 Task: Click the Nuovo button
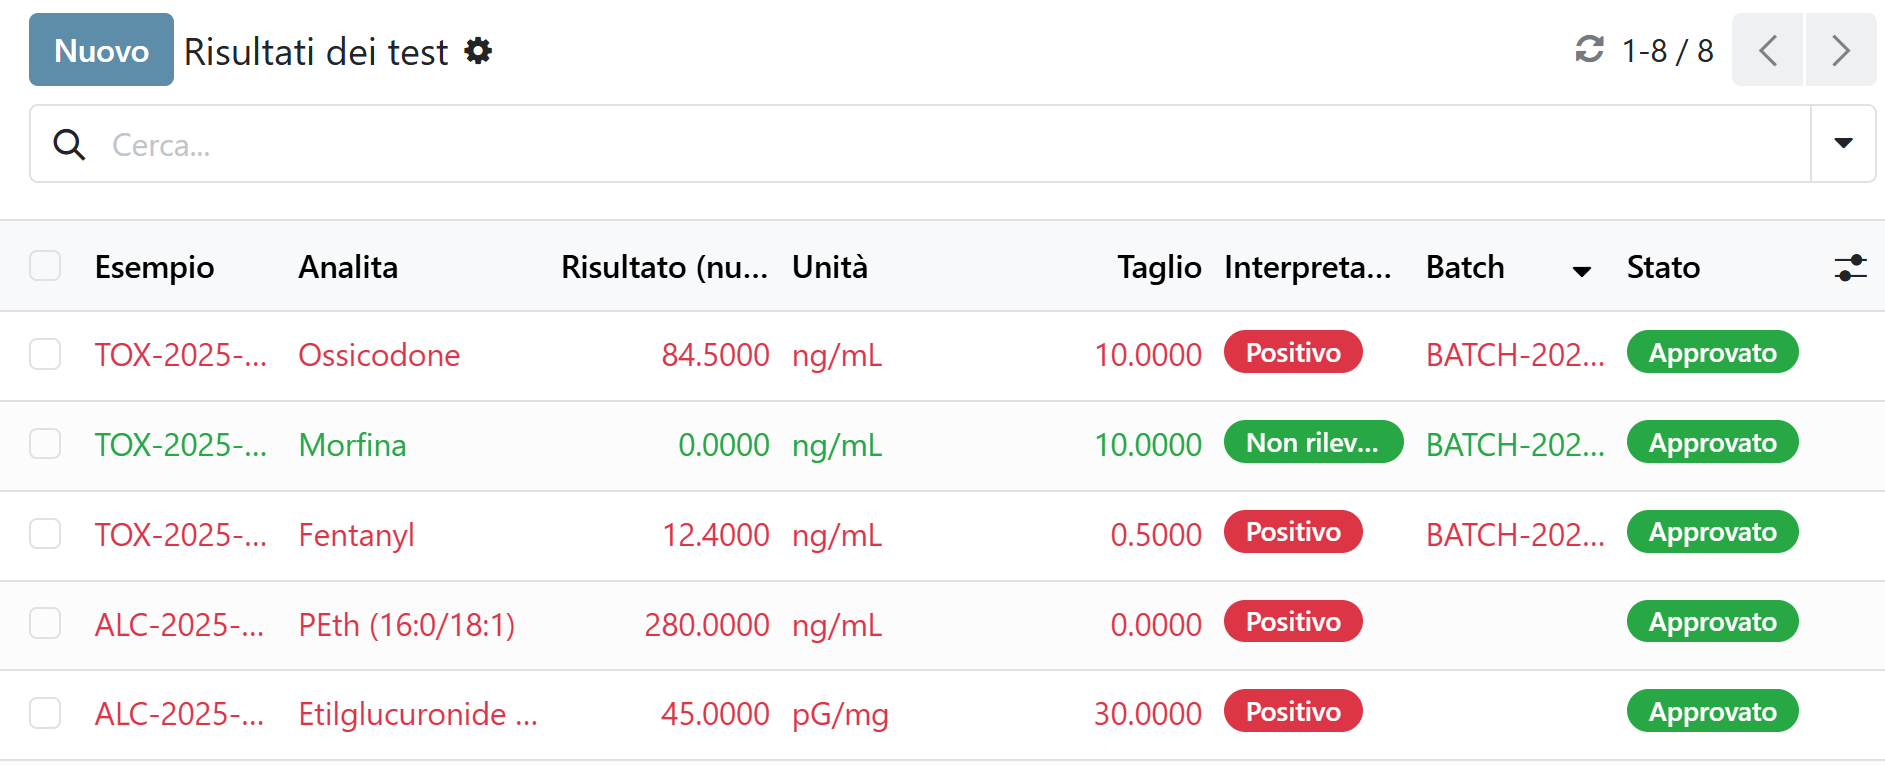(101, 50)
